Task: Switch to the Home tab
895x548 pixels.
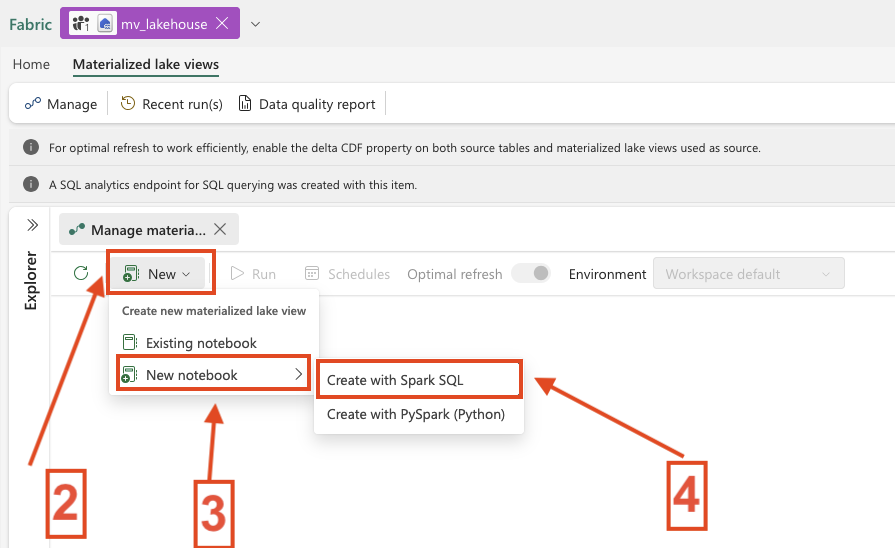Action: 31,64
